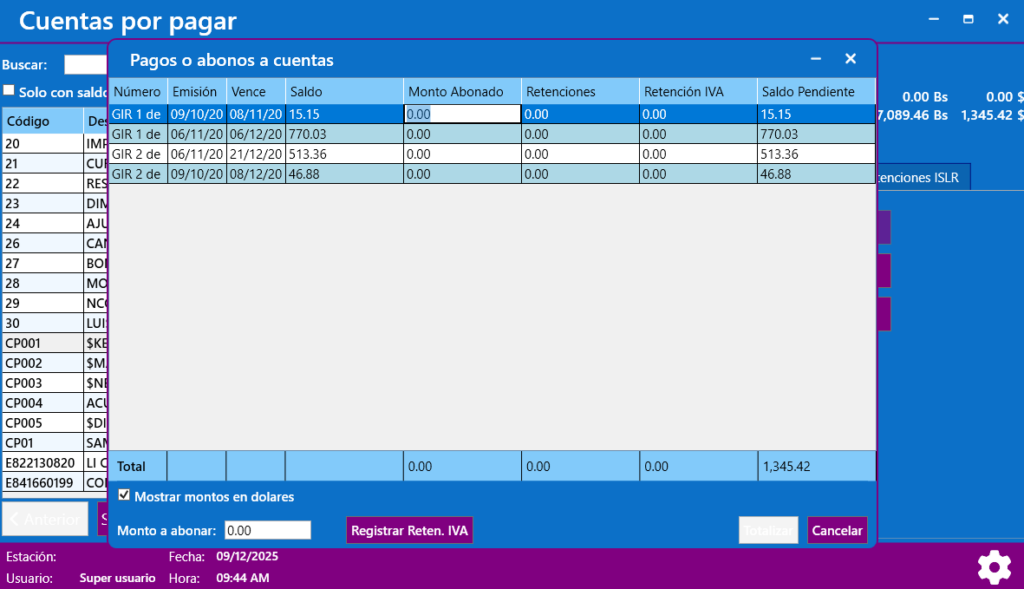Close the Pagos o abonos dialog
This screenshot has height=589, width=1024.
(850, 60)
